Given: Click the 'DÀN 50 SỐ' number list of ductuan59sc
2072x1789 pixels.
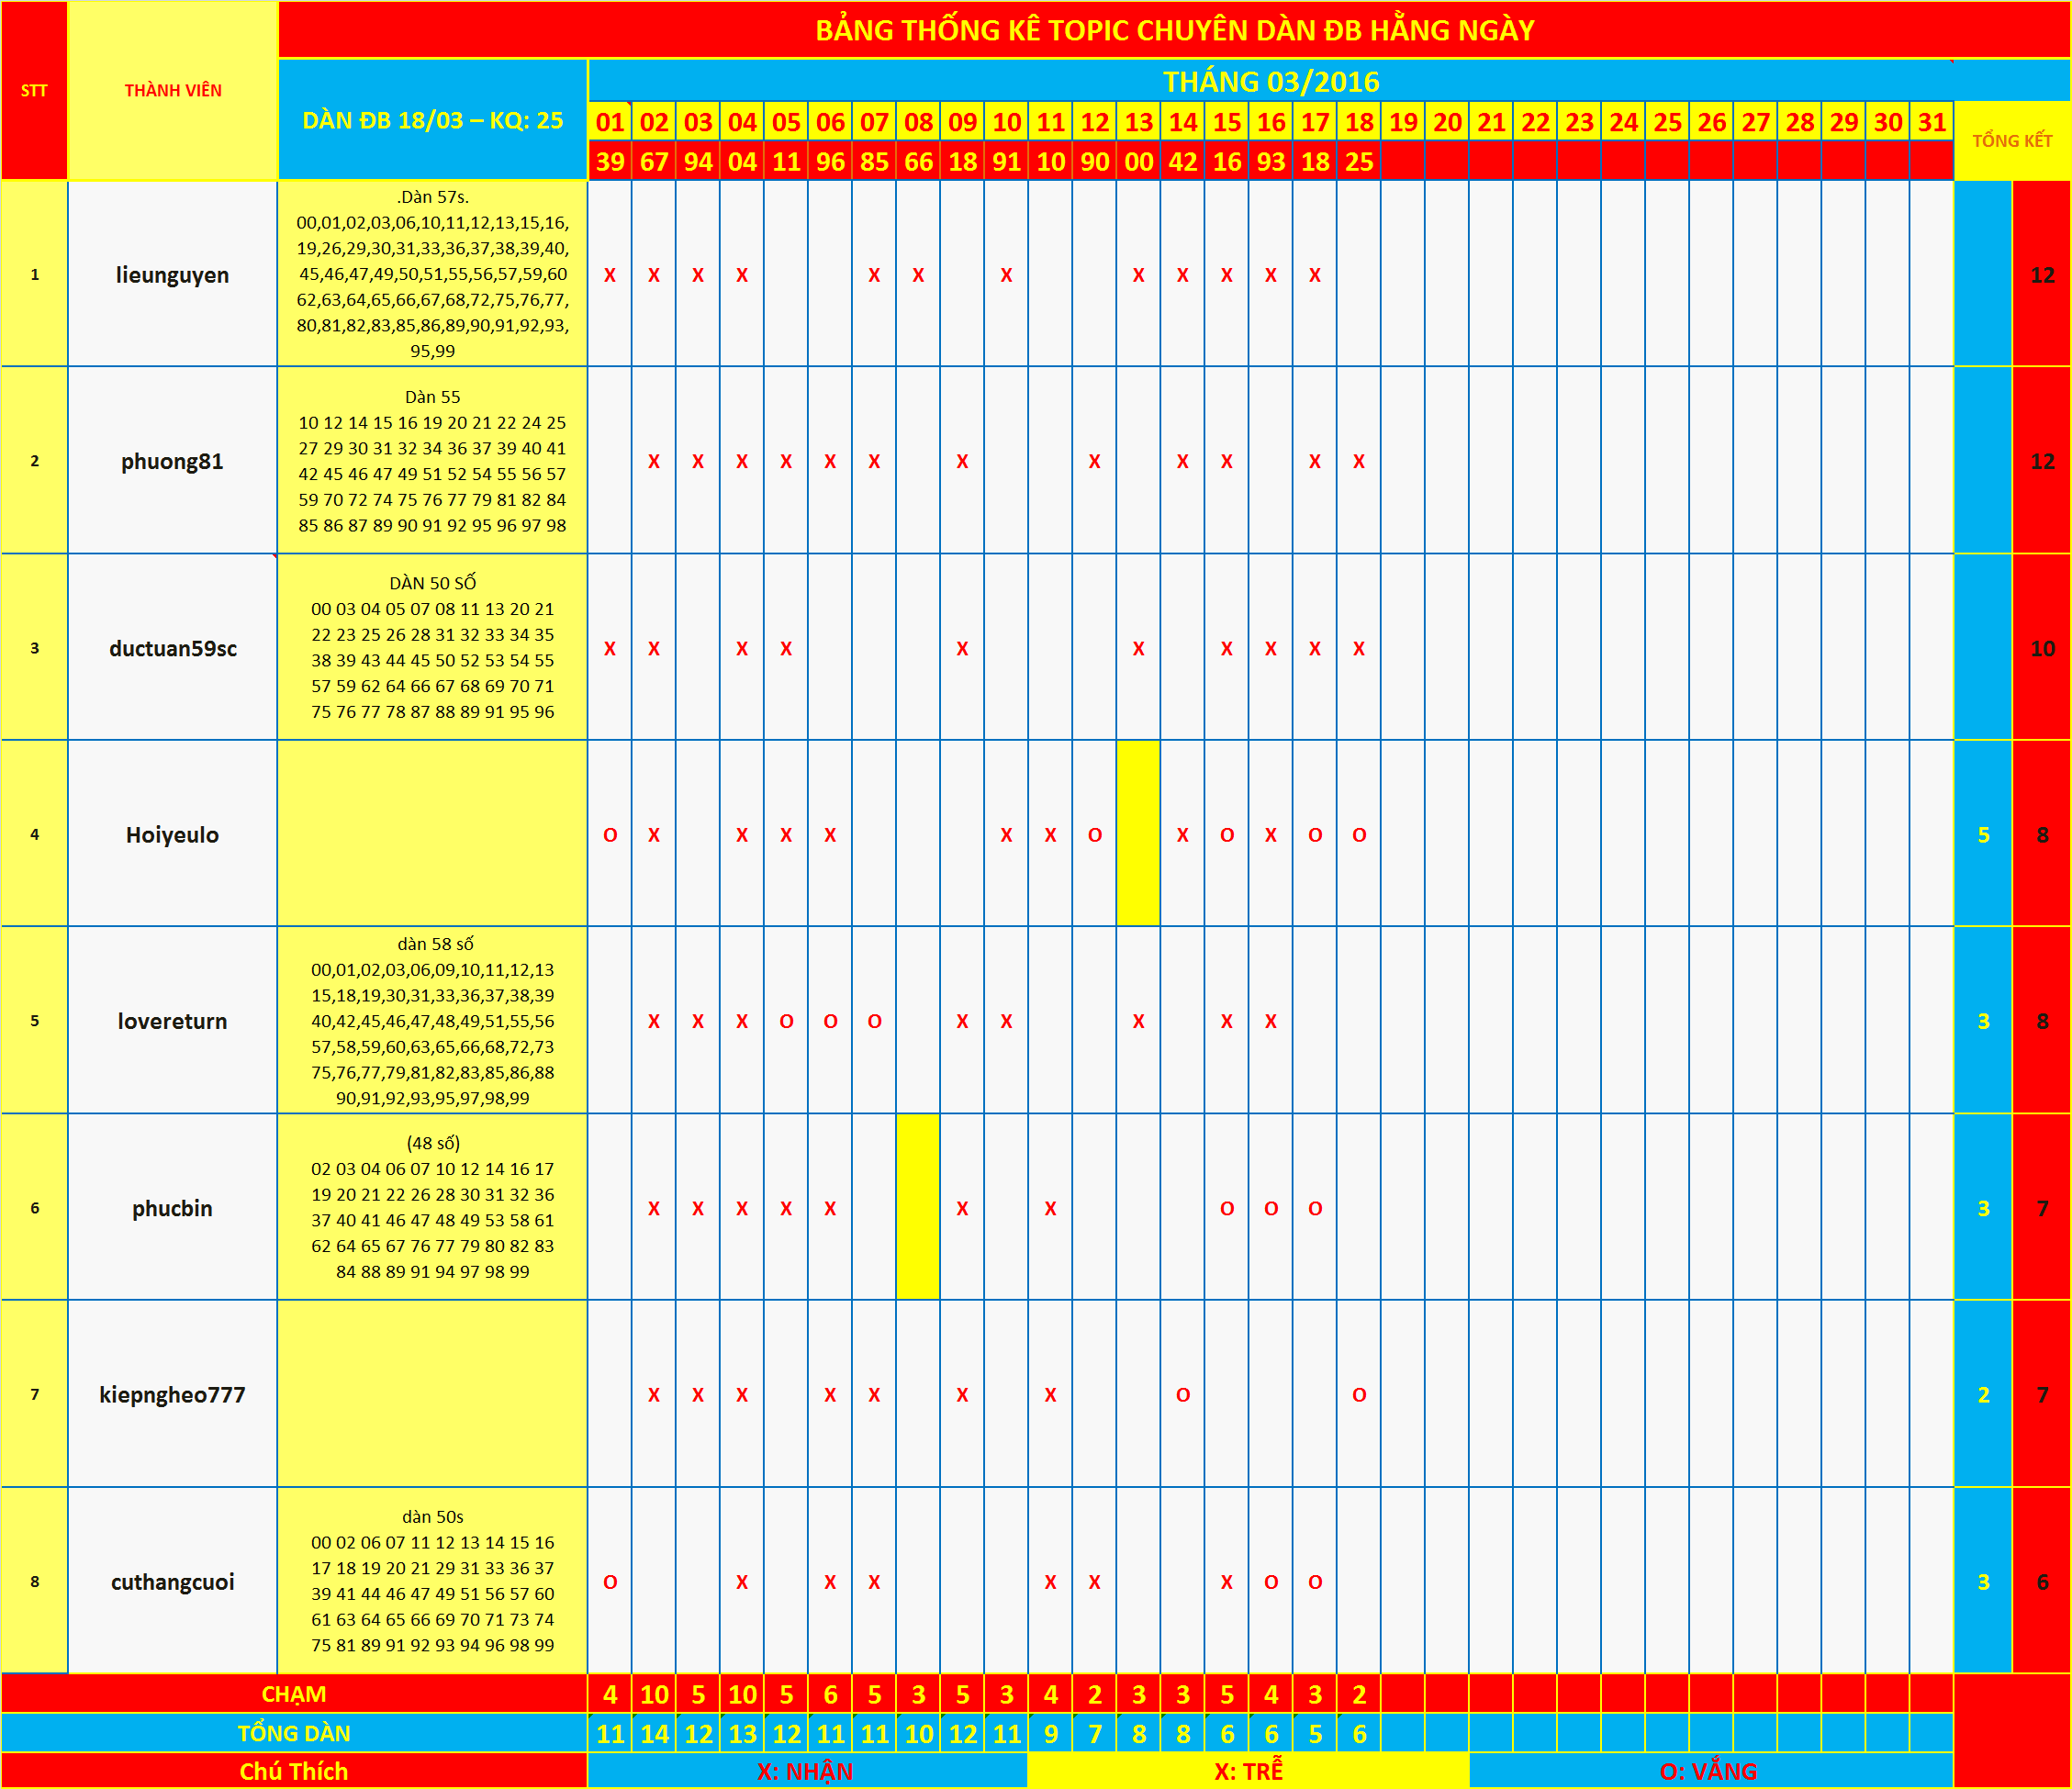Looking at the screenshot, I should [x=432, y=648].
